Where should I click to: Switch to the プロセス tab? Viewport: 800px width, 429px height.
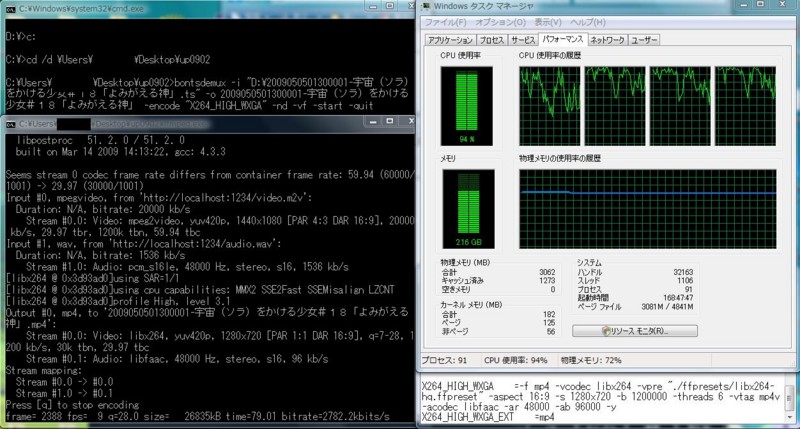tap(491, 40)
